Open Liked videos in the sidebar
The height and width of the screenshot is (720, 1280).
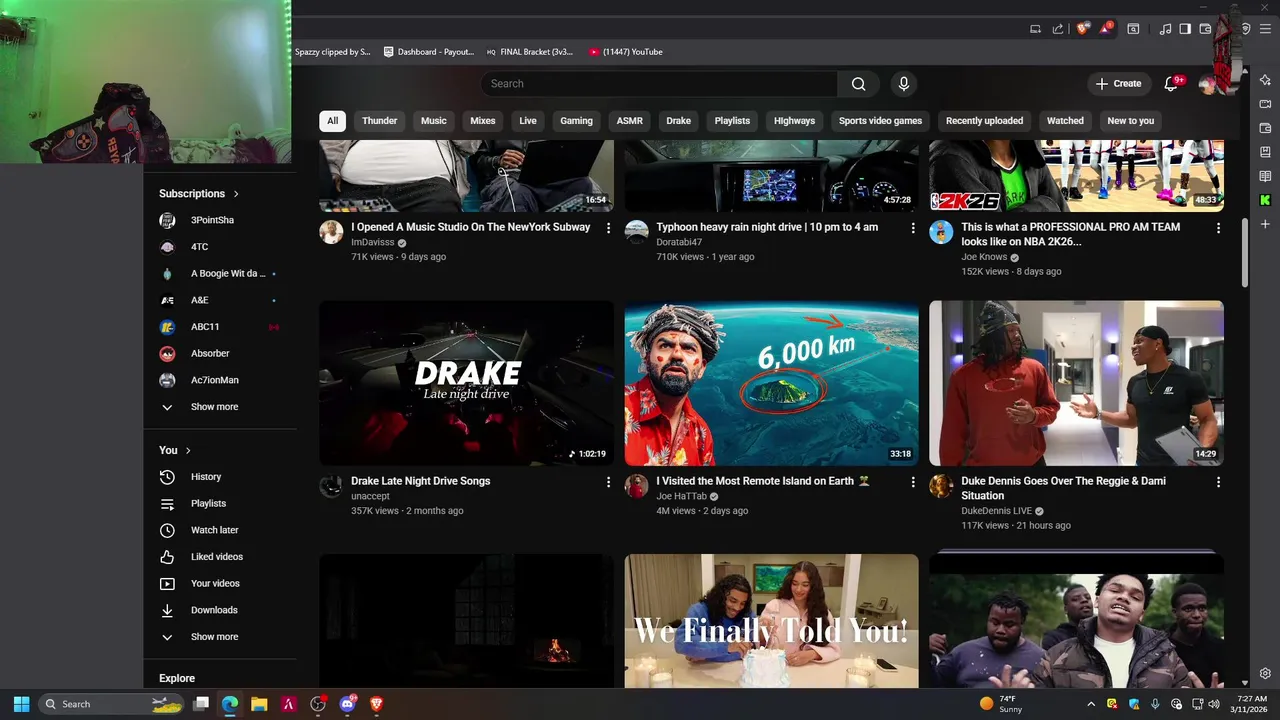220,557
